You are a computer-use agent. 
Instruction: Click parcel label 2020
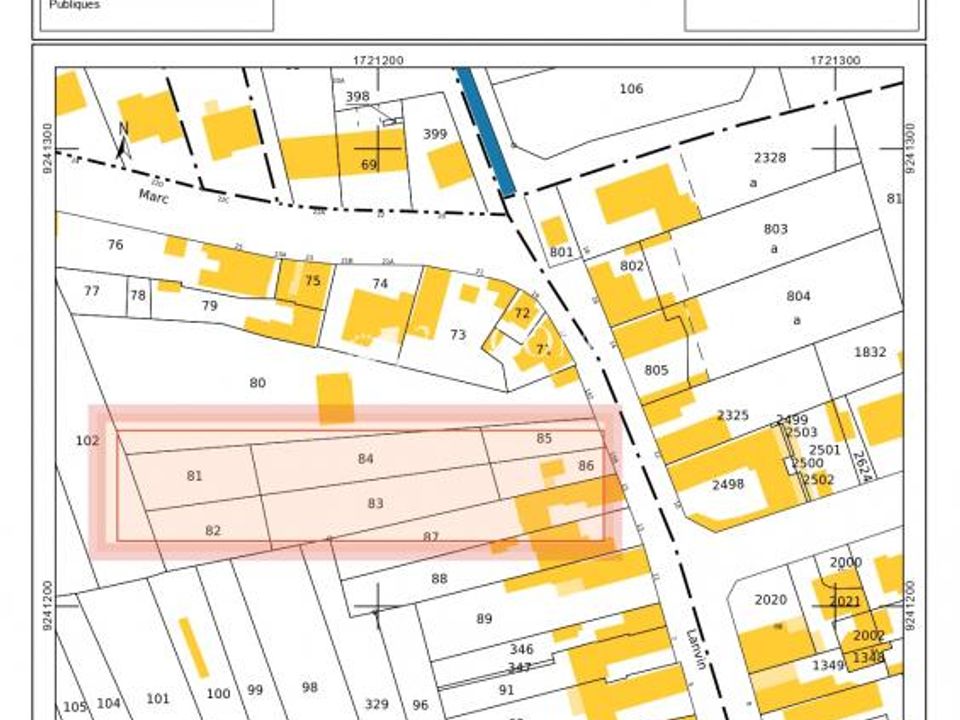(770, 600)
